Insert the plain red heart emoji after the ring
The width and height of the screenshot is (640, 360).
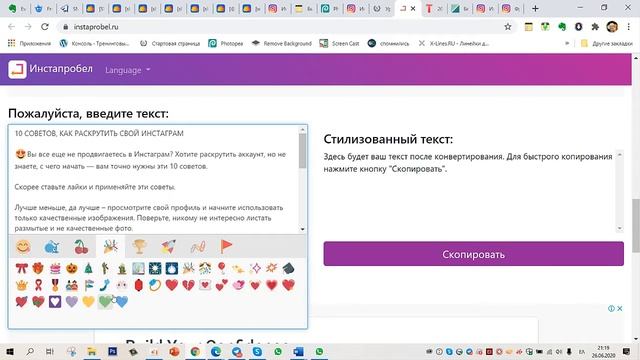pos(172,285)
